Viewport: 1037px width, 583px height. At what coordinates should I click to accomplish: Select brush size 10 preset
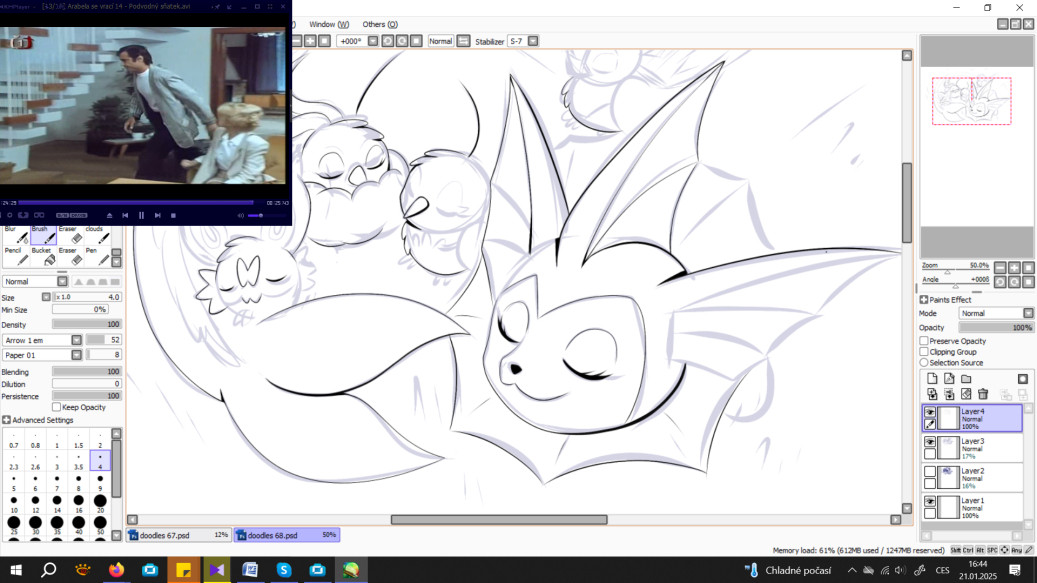tap(14, 504)
